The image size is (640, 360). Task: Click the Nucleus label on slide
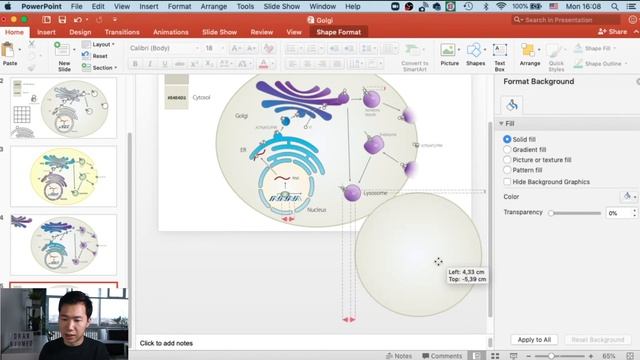point(316,209)
